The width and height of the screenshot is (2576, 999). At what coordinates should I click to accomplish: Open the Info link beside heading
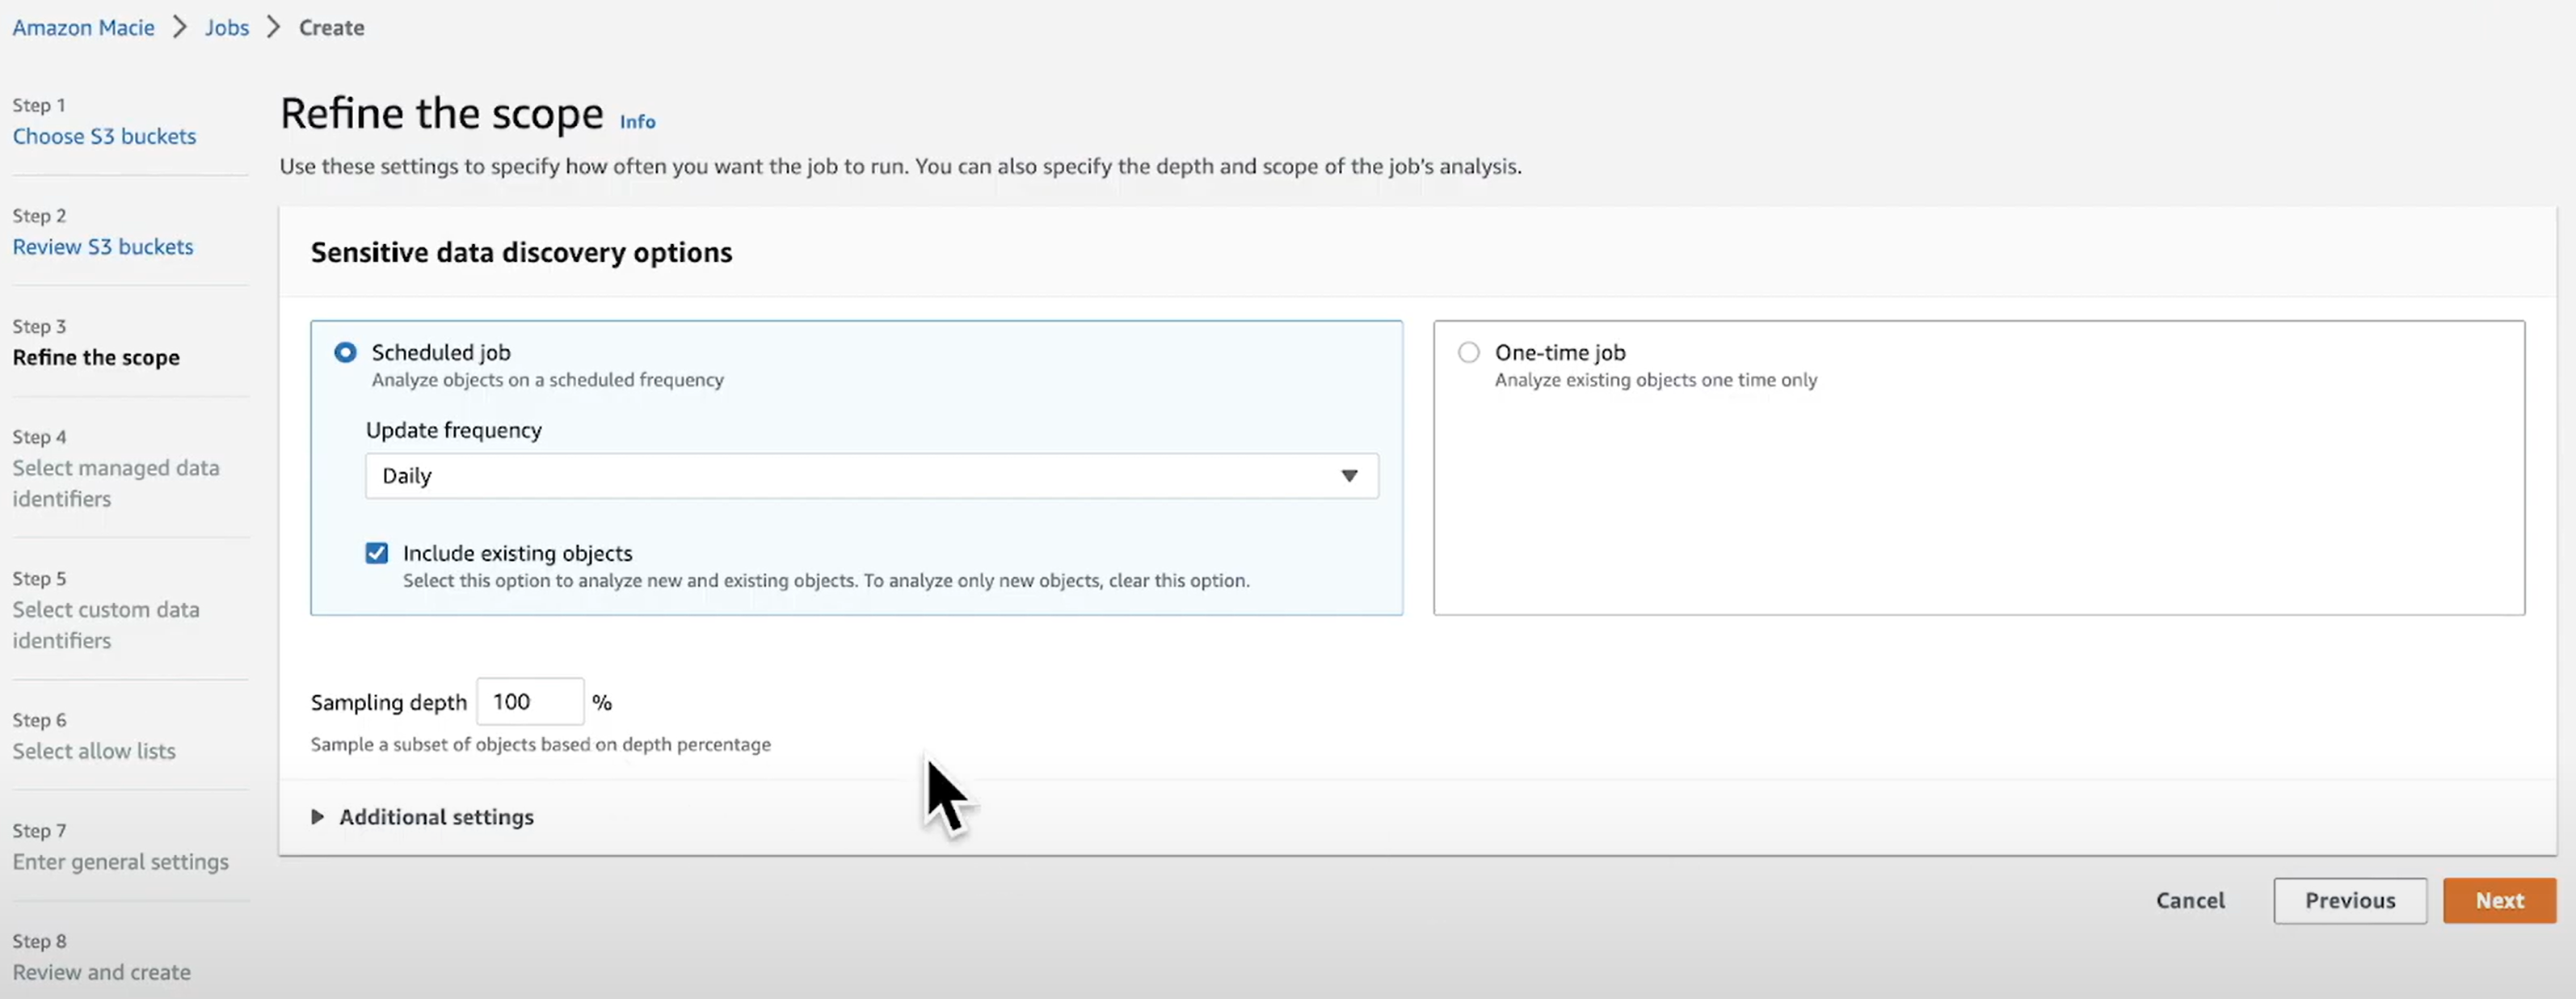[637, 122]
